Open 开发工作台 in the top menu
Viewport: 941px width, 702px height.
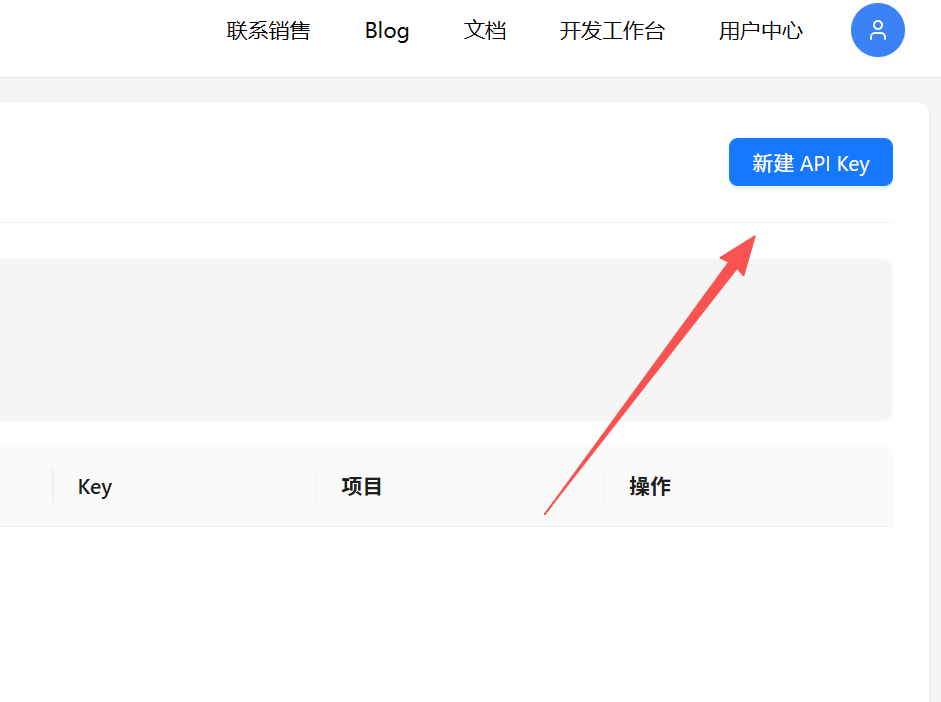coord(613,31)
